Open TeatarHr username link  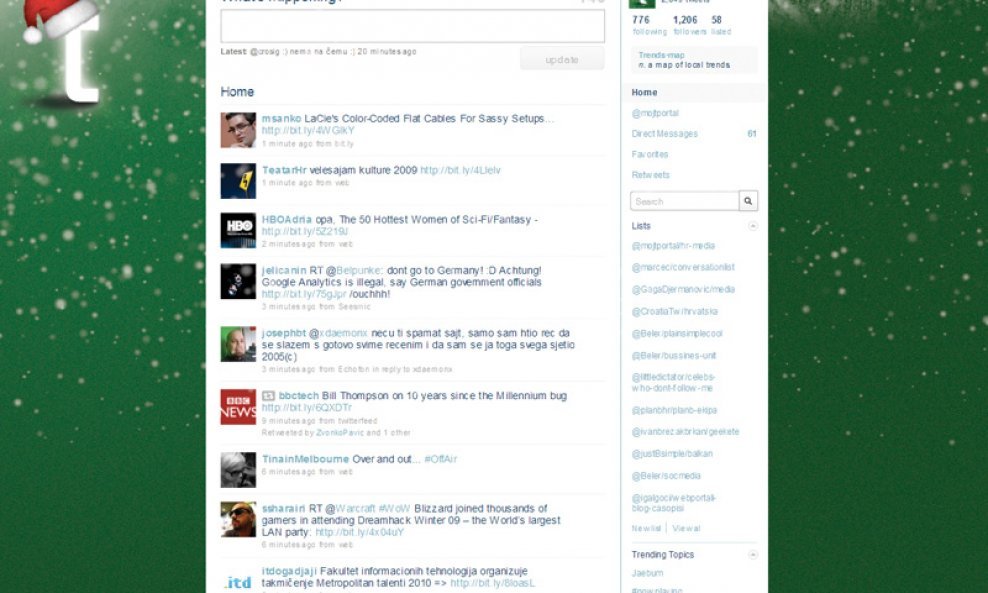pyautogui.click(x=284, y=170)
